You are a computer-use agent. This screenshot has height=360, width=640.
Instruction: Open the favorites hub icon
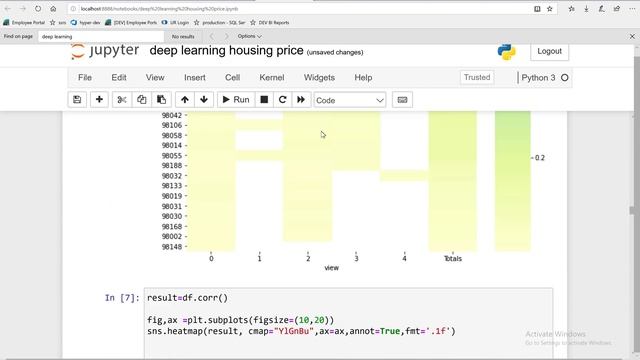pos(571,9)
